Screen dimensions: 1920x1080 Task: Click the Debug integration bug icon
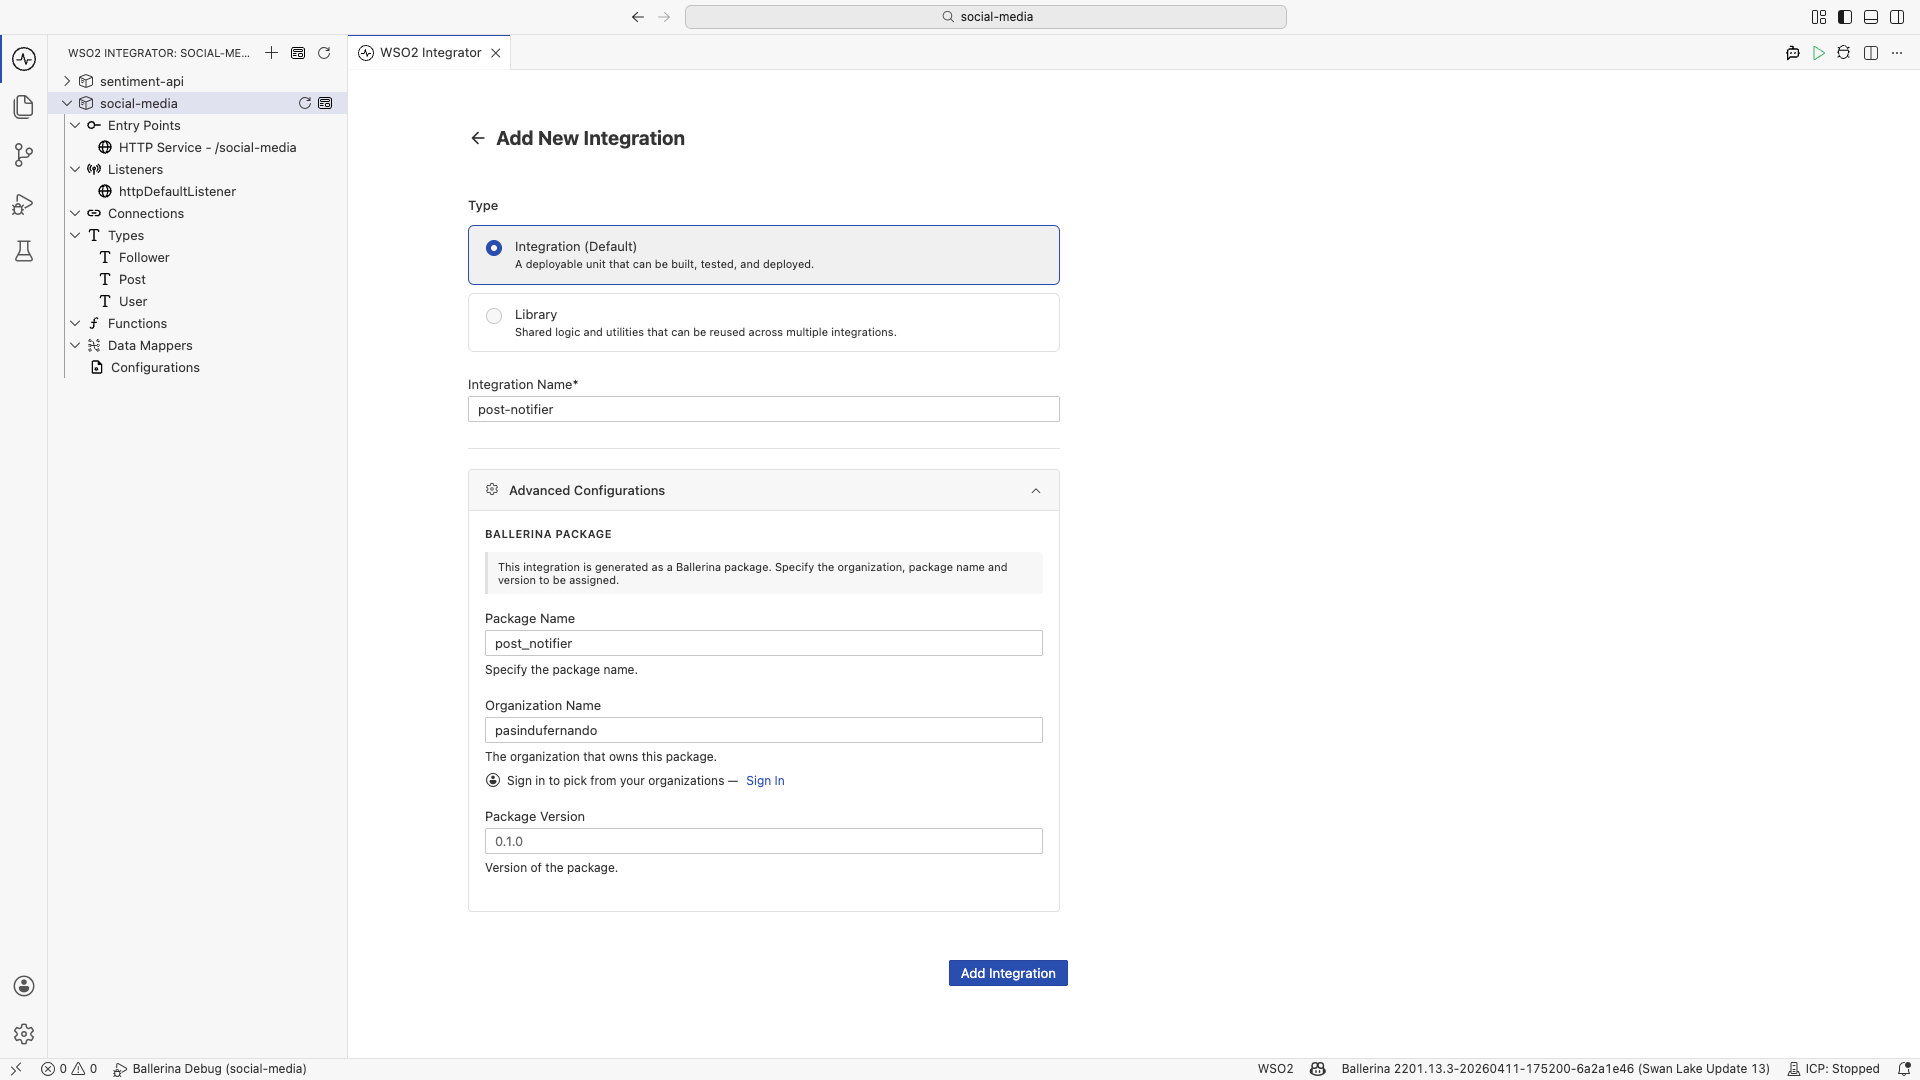(1844, 53)
